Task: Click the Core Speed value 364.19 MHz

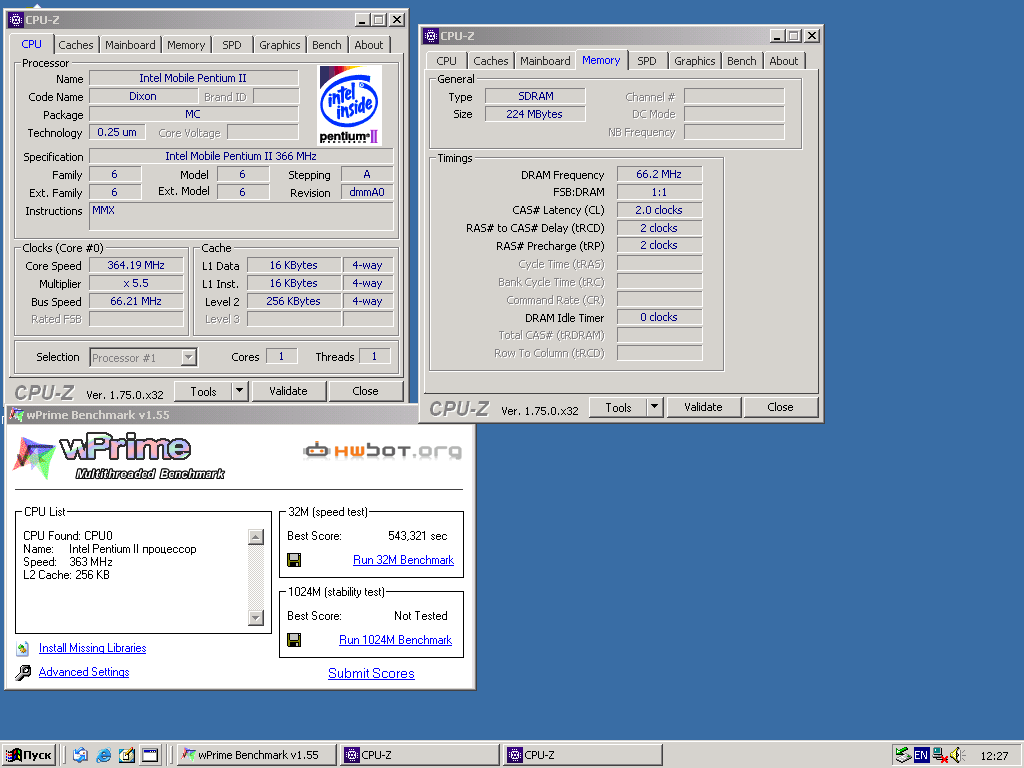Action: (136, 265)
